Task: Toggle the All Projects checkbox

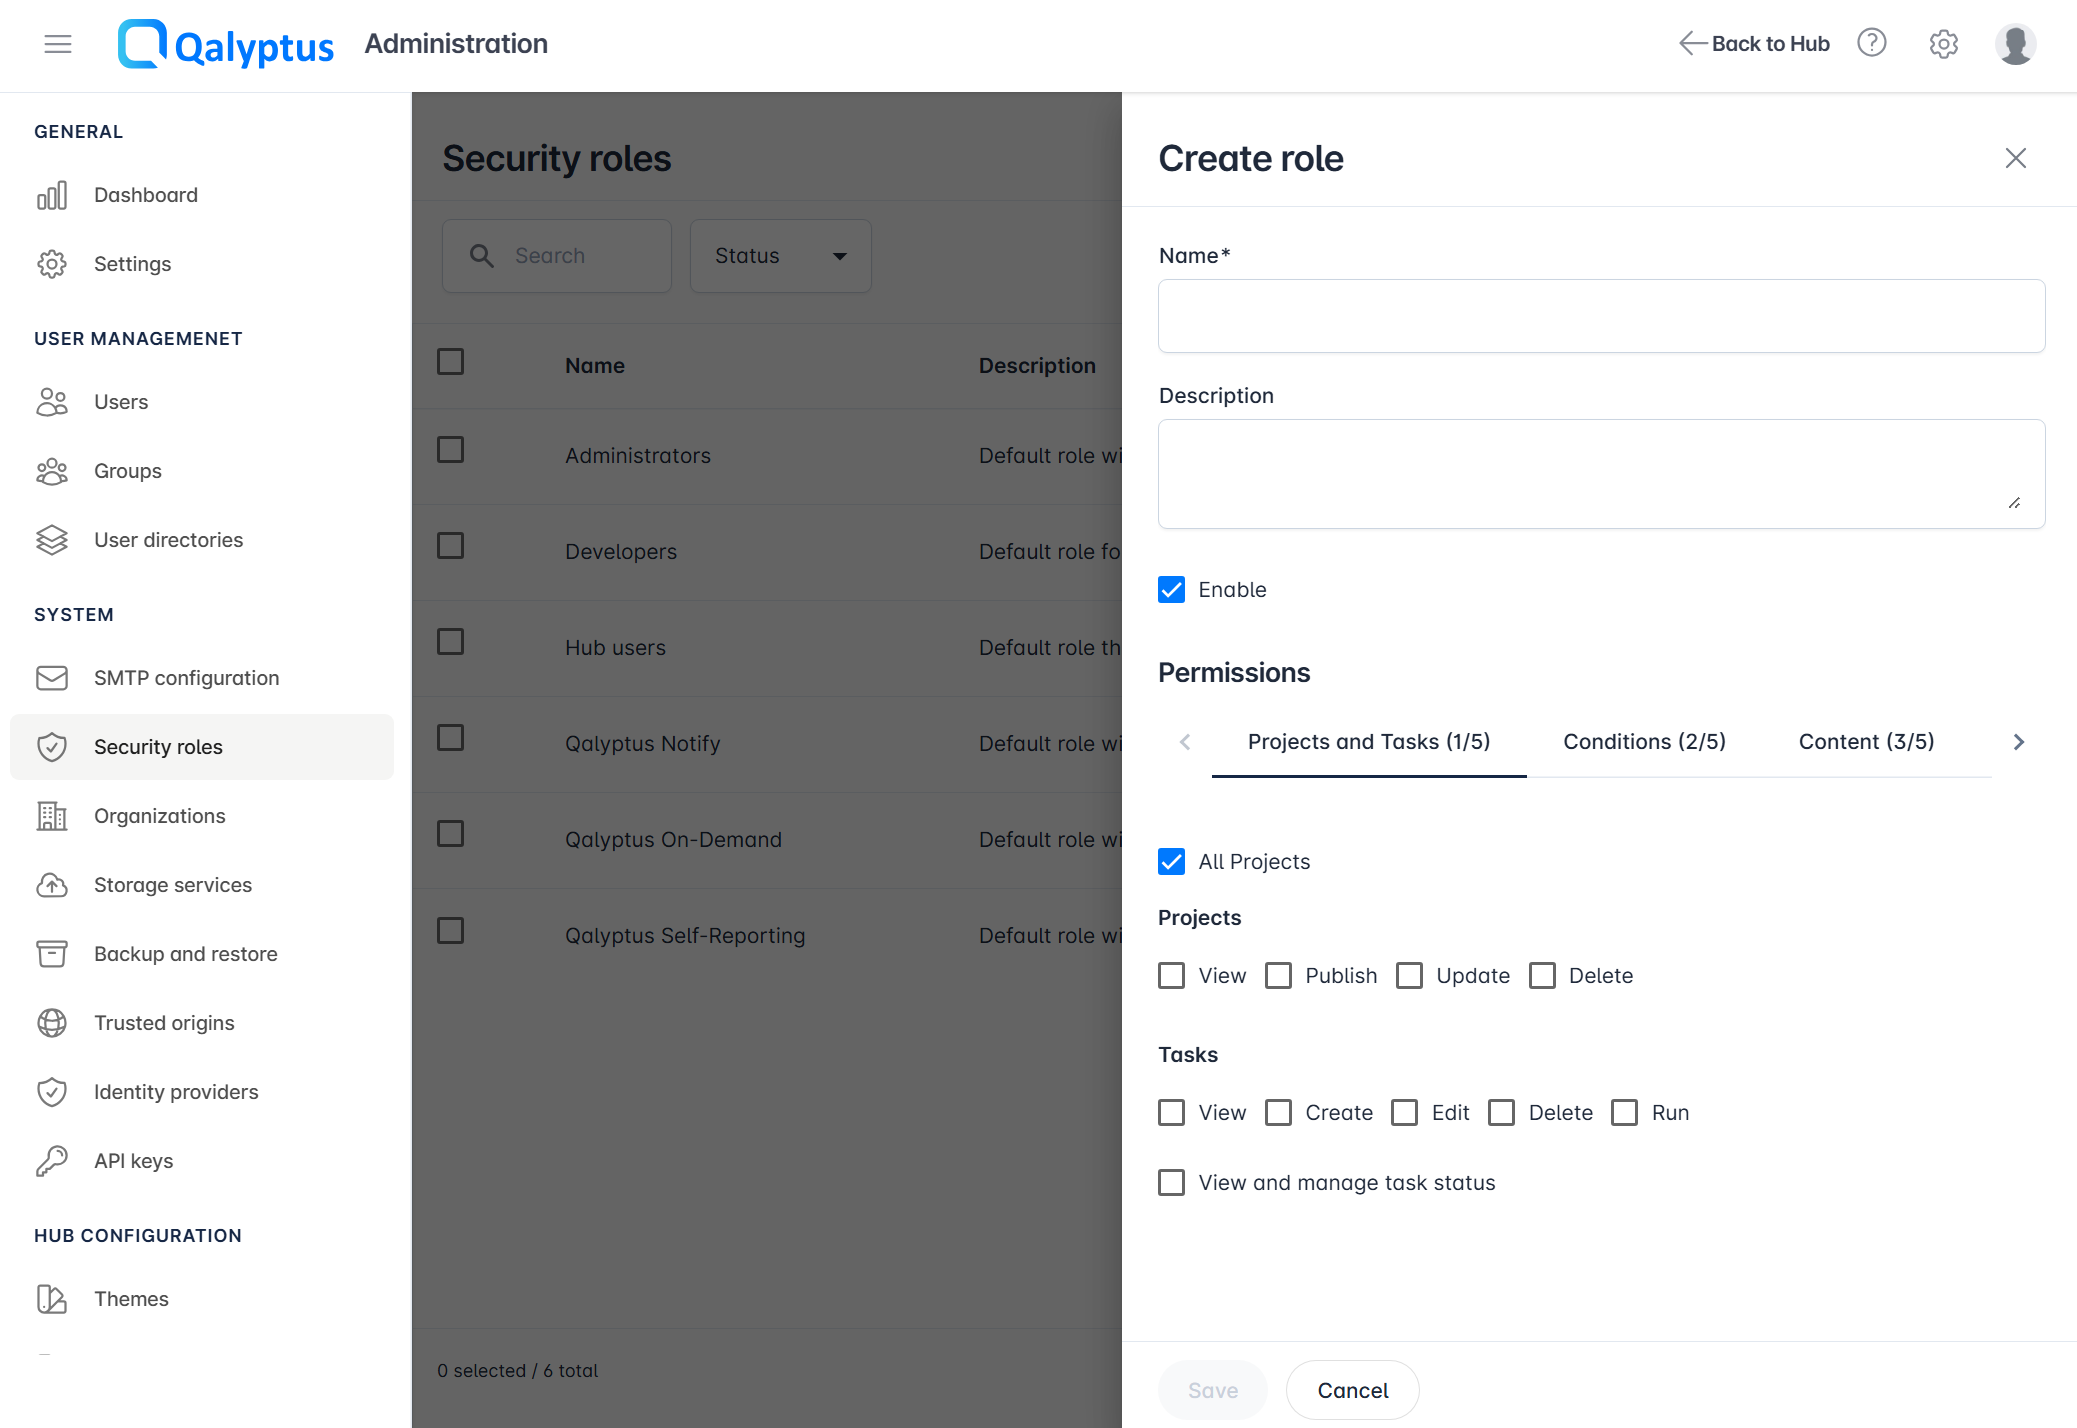Action: coord(1171,862)
